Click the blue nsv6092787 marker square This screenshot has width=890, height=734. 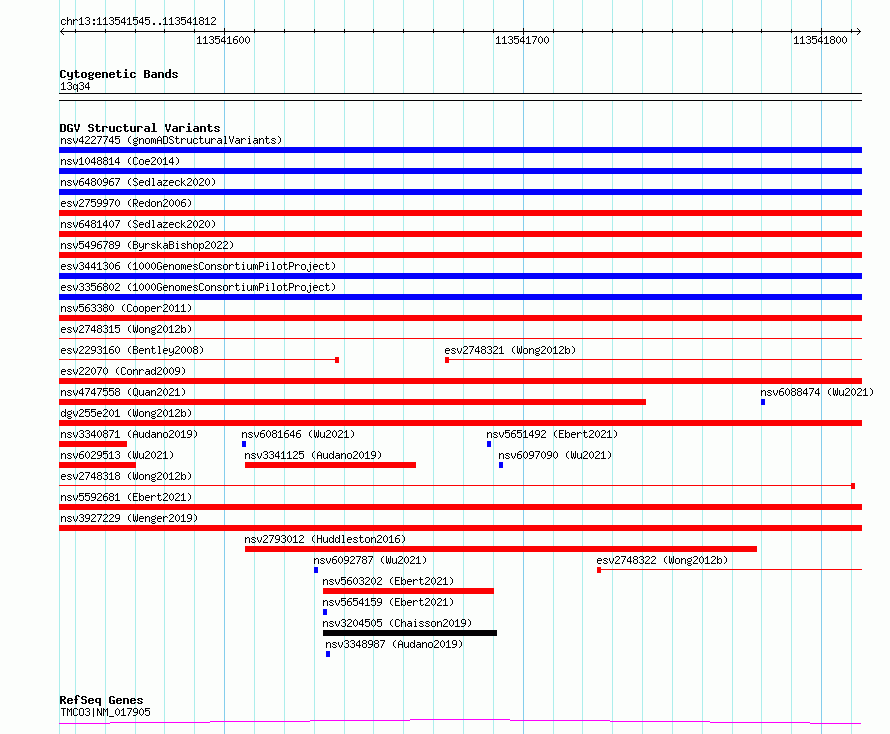click(x=316, y=570)
